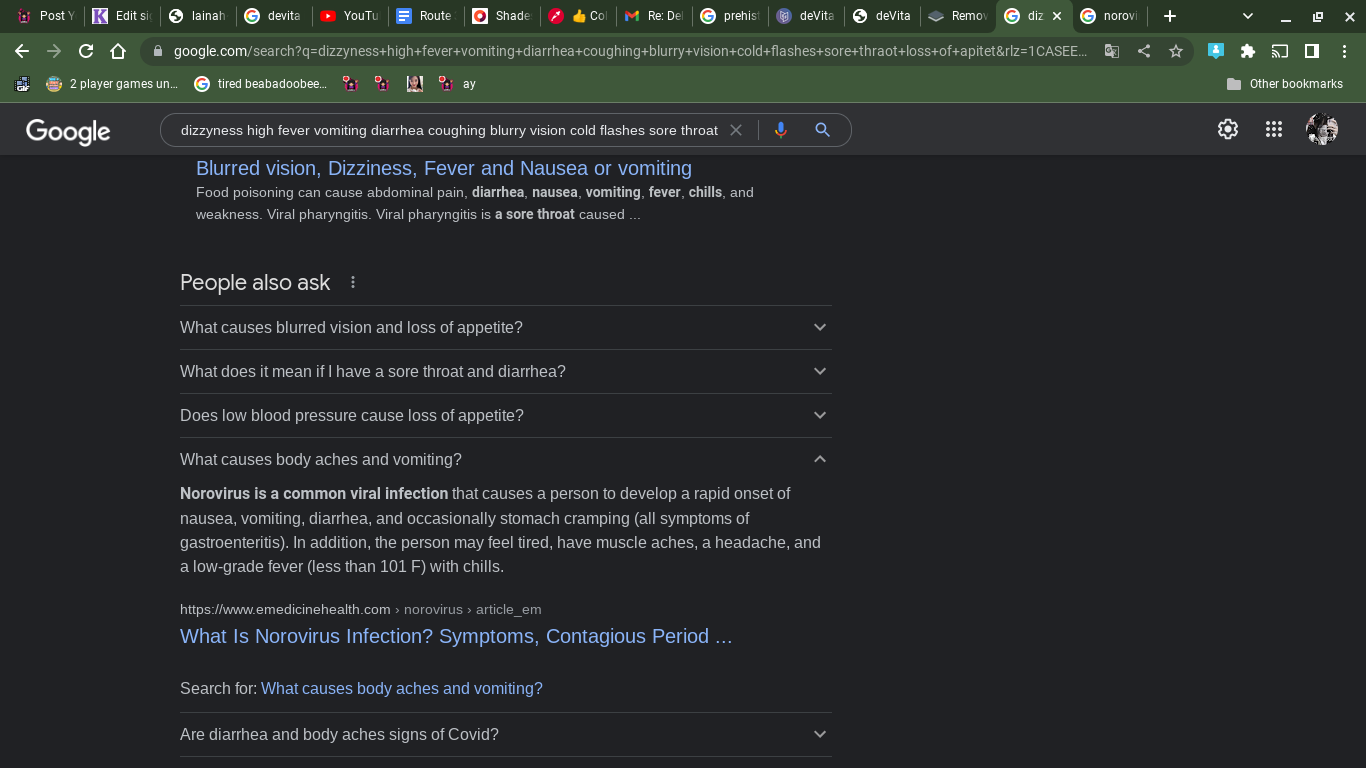Viewport: 1366px width, 768px height.
Task: Close the active 'diz' tab
Action: (1056, 16)
